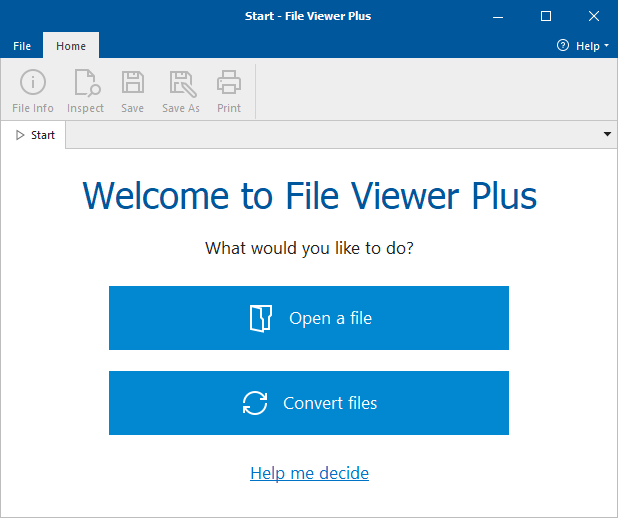
Task: Click the Open a file button
Action: [309, 318]
